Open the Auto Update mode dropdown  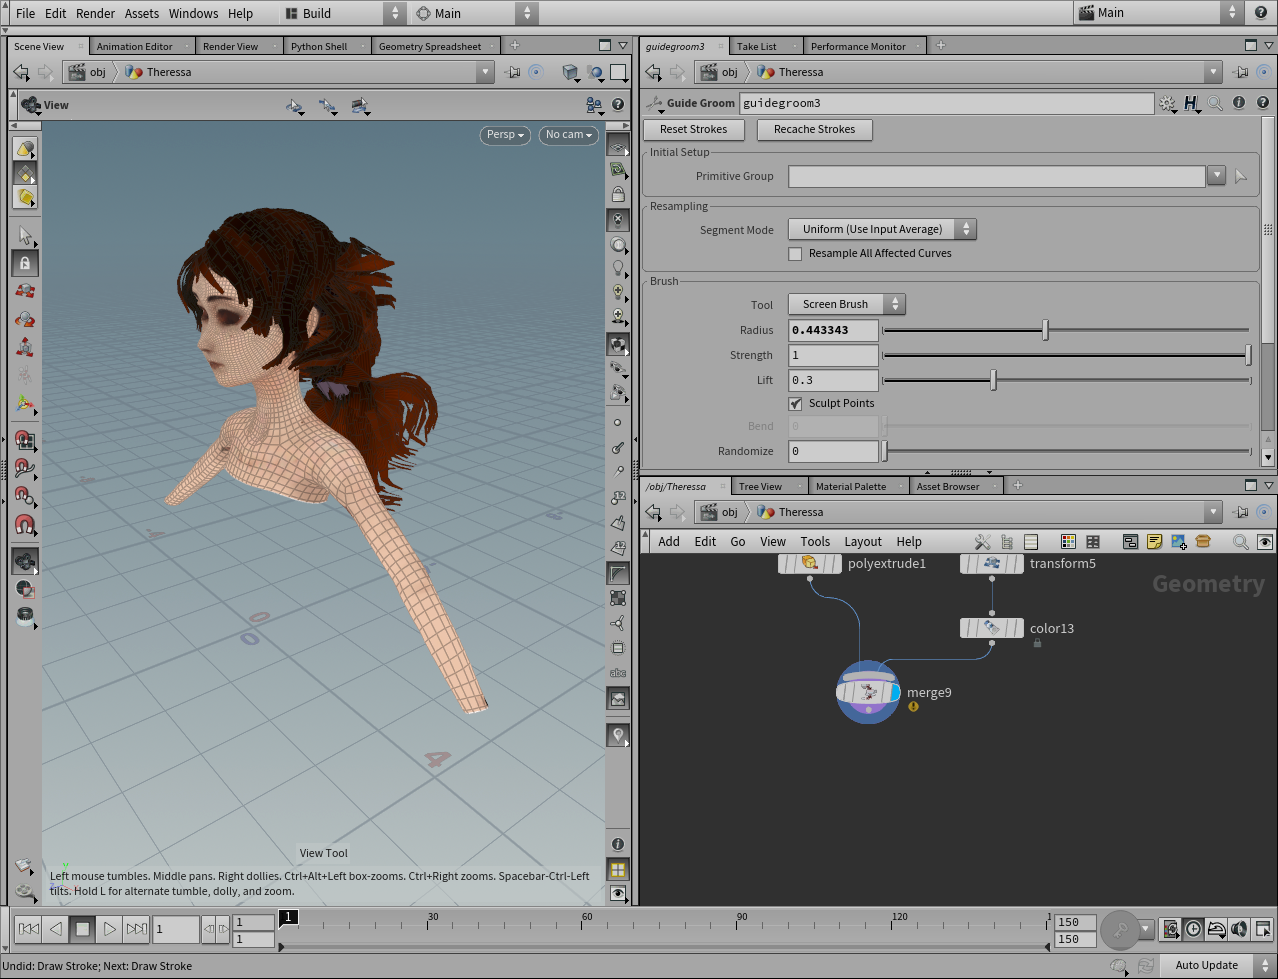(1217, 965)
